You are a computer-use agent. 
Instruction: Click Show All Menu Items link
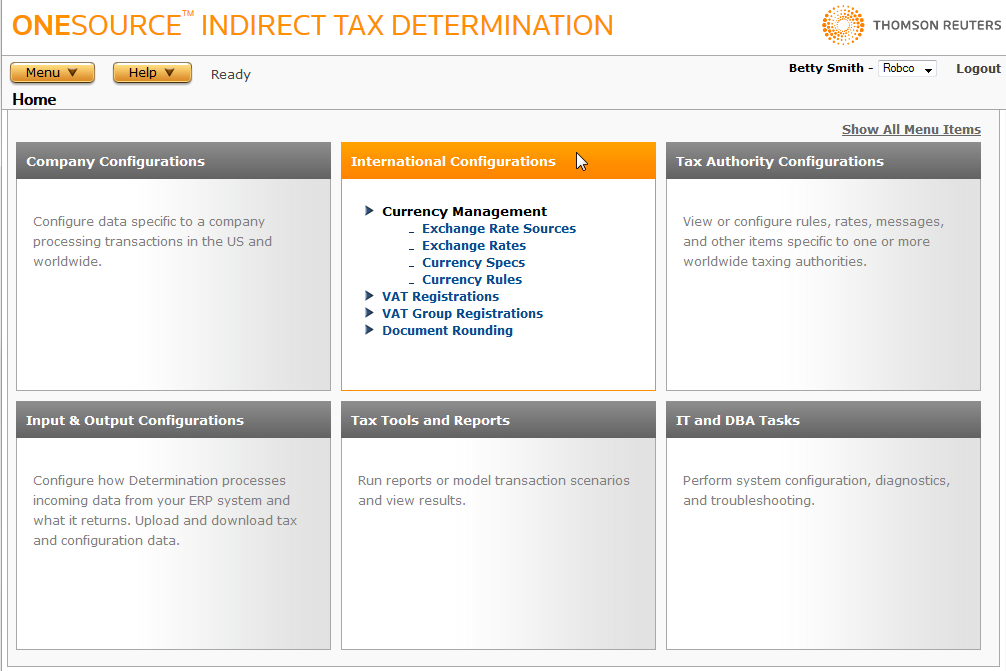[x=911, y=129]
